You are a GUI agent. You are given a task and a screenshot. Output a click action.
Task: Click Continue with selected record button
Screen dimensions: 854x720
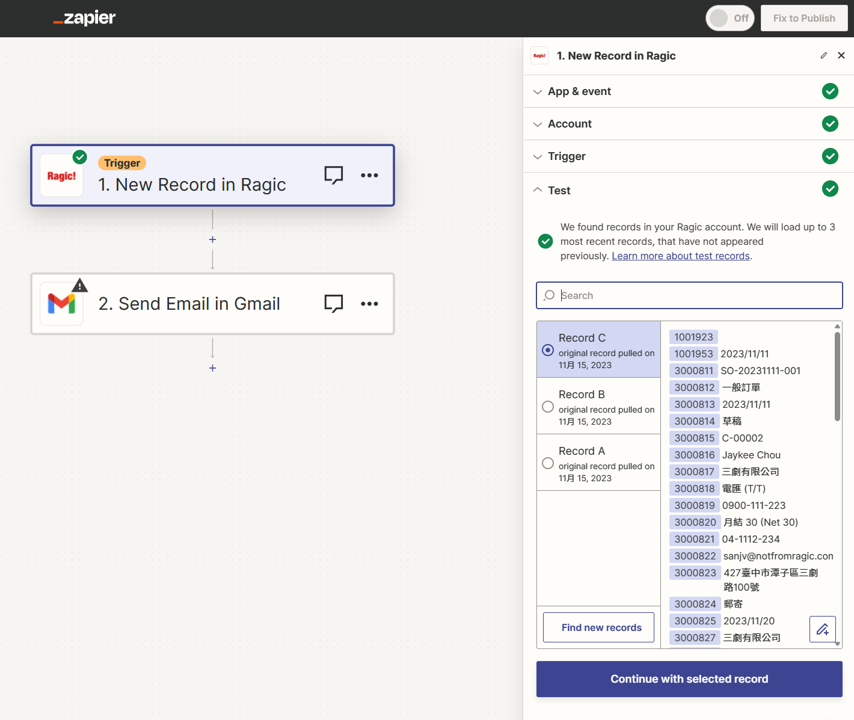point(689,679)
